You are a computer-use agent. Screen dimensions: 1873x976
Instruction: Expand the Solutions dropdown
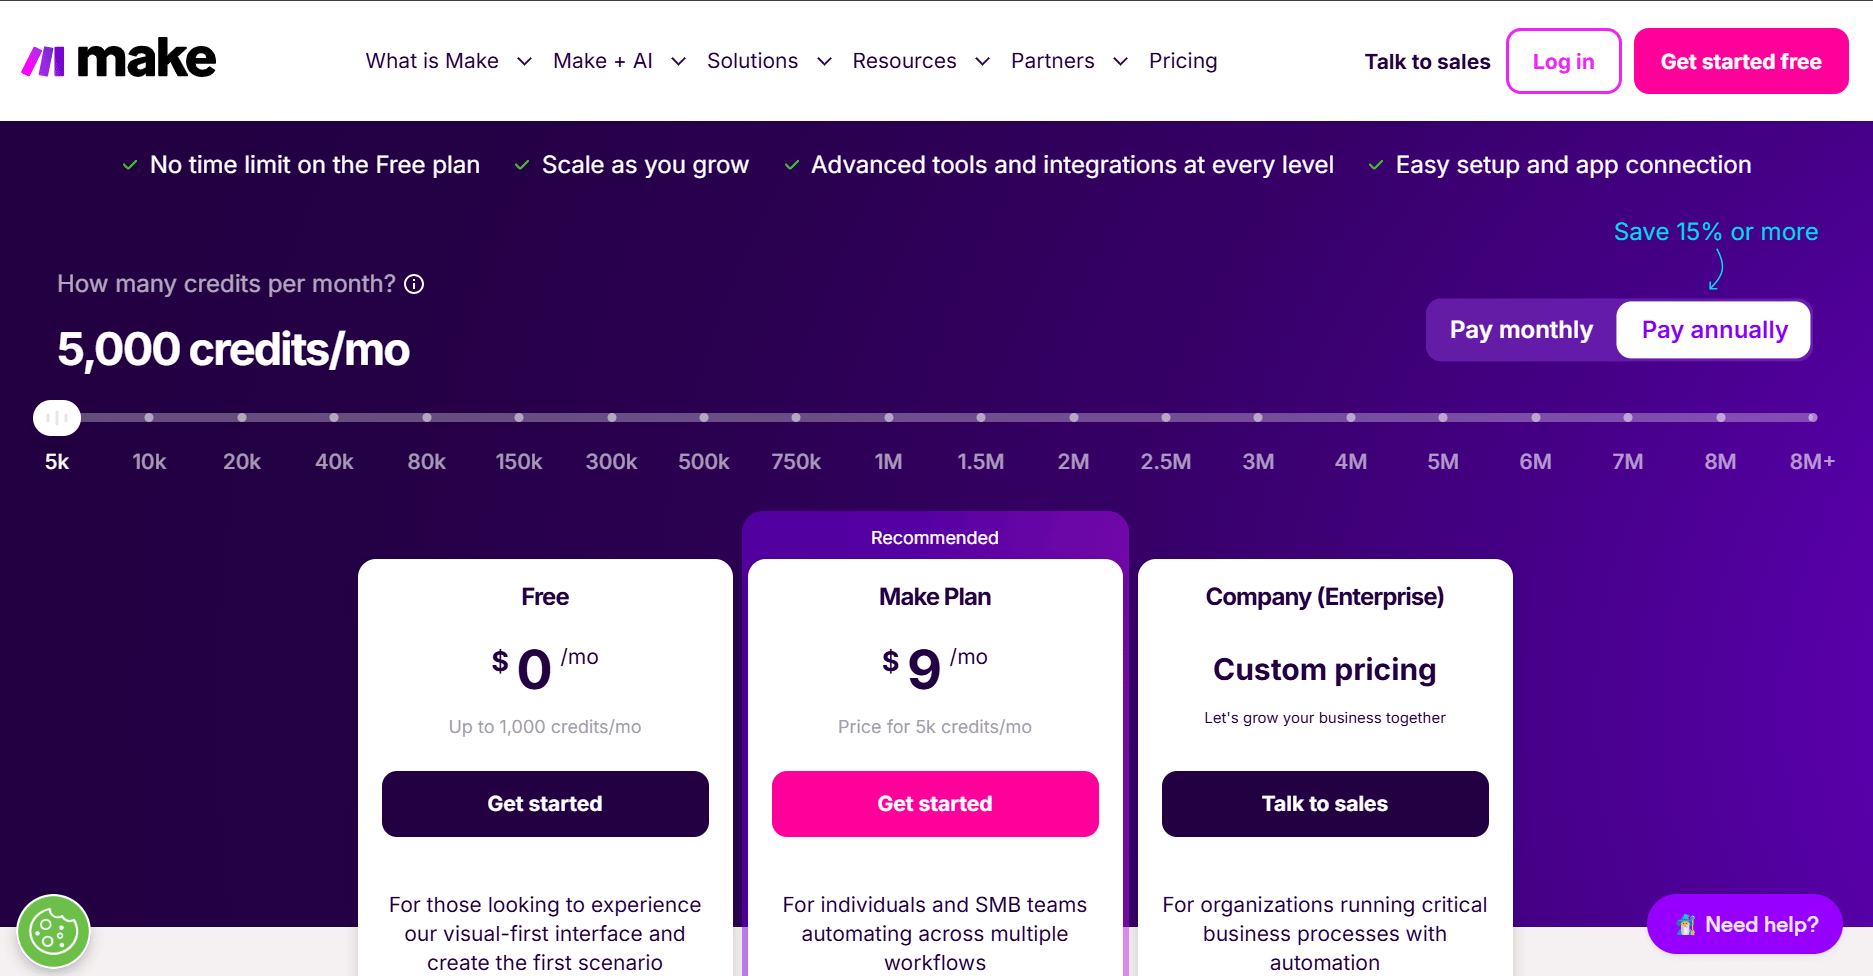pyautogui.click(x=769, y=61)
